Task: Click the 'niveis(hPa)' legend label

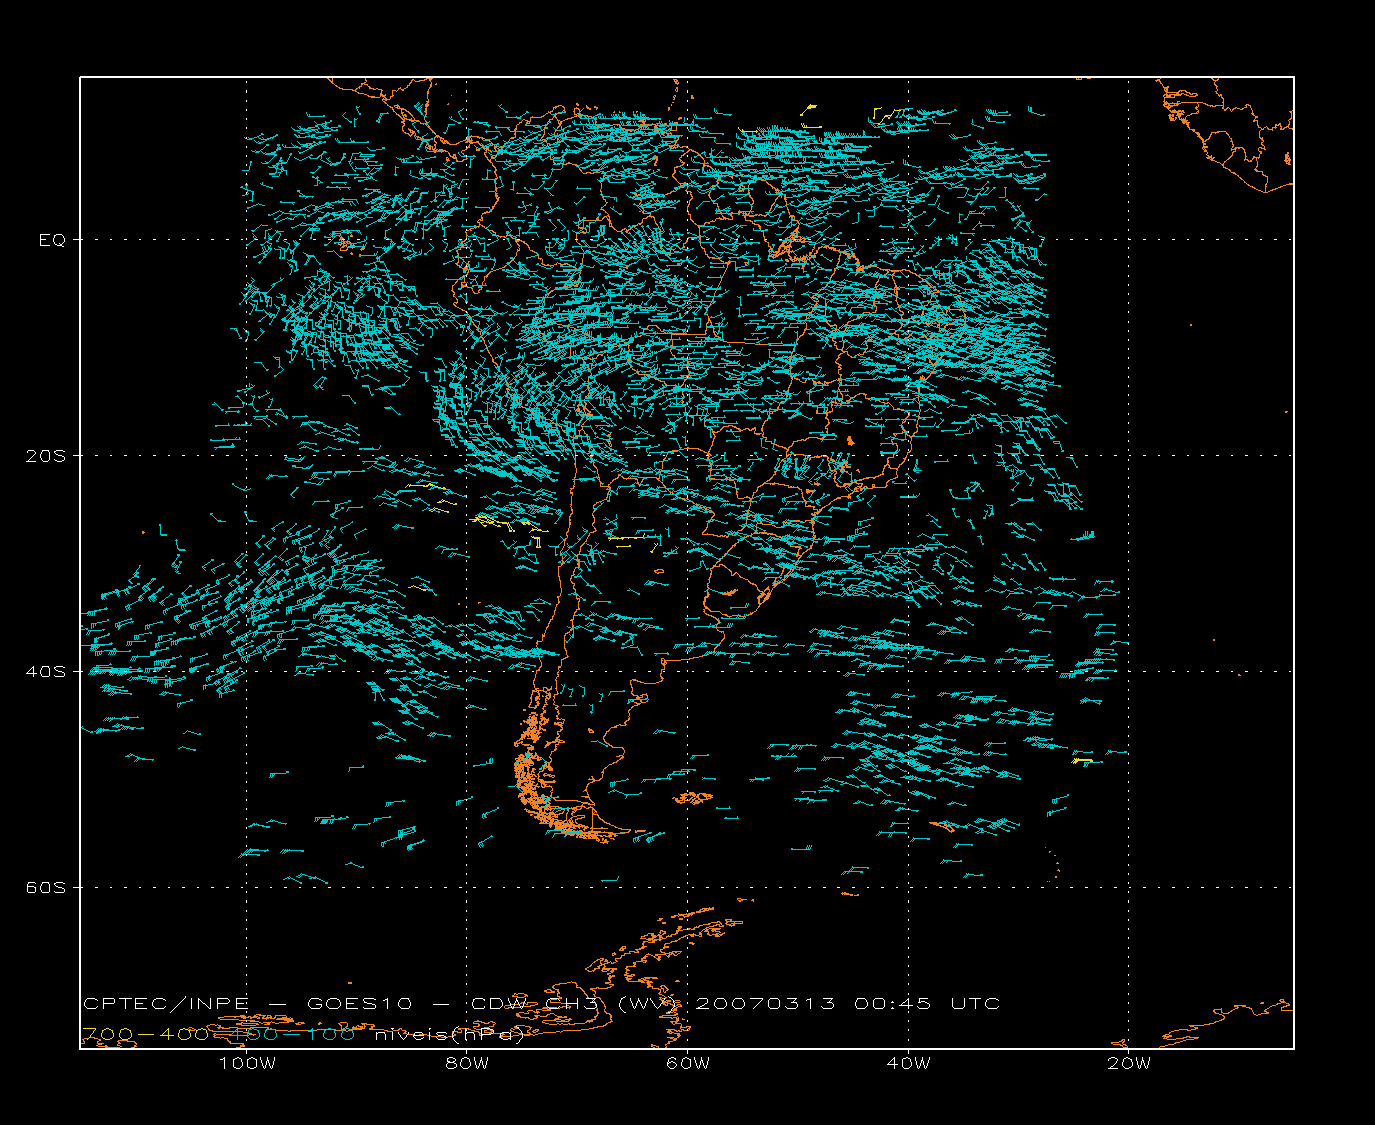Action: 450,1035
